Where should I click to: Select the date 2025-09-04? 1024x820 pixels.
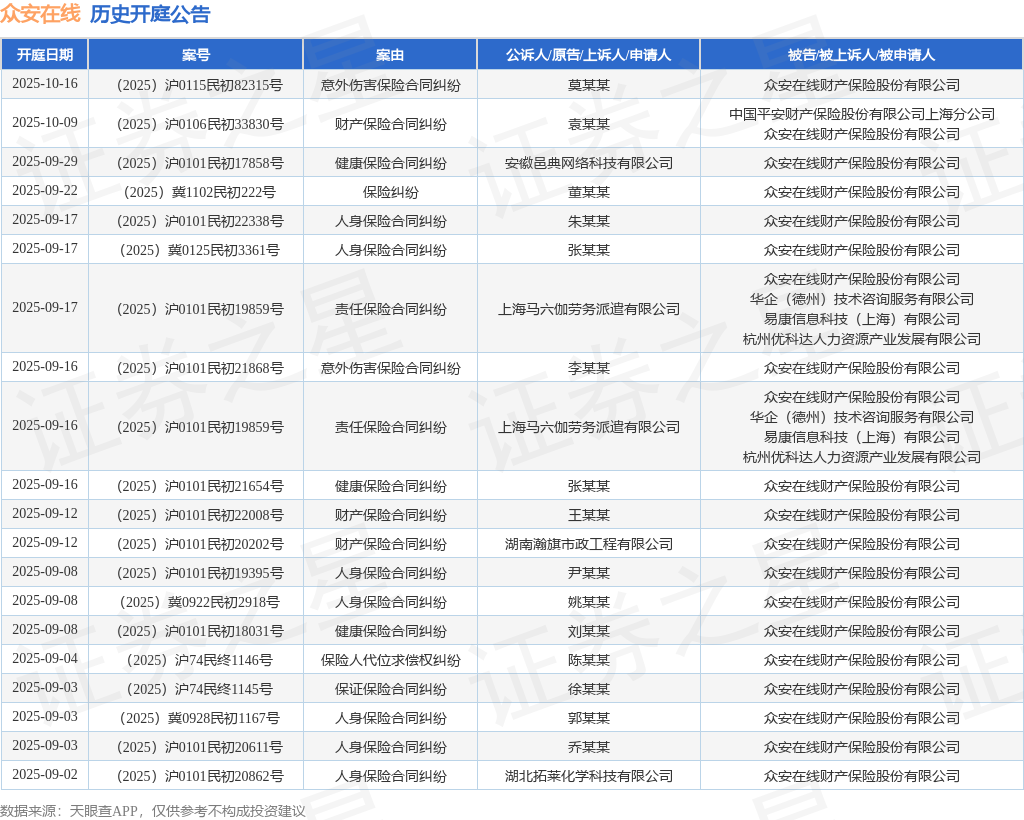(44, 659)
